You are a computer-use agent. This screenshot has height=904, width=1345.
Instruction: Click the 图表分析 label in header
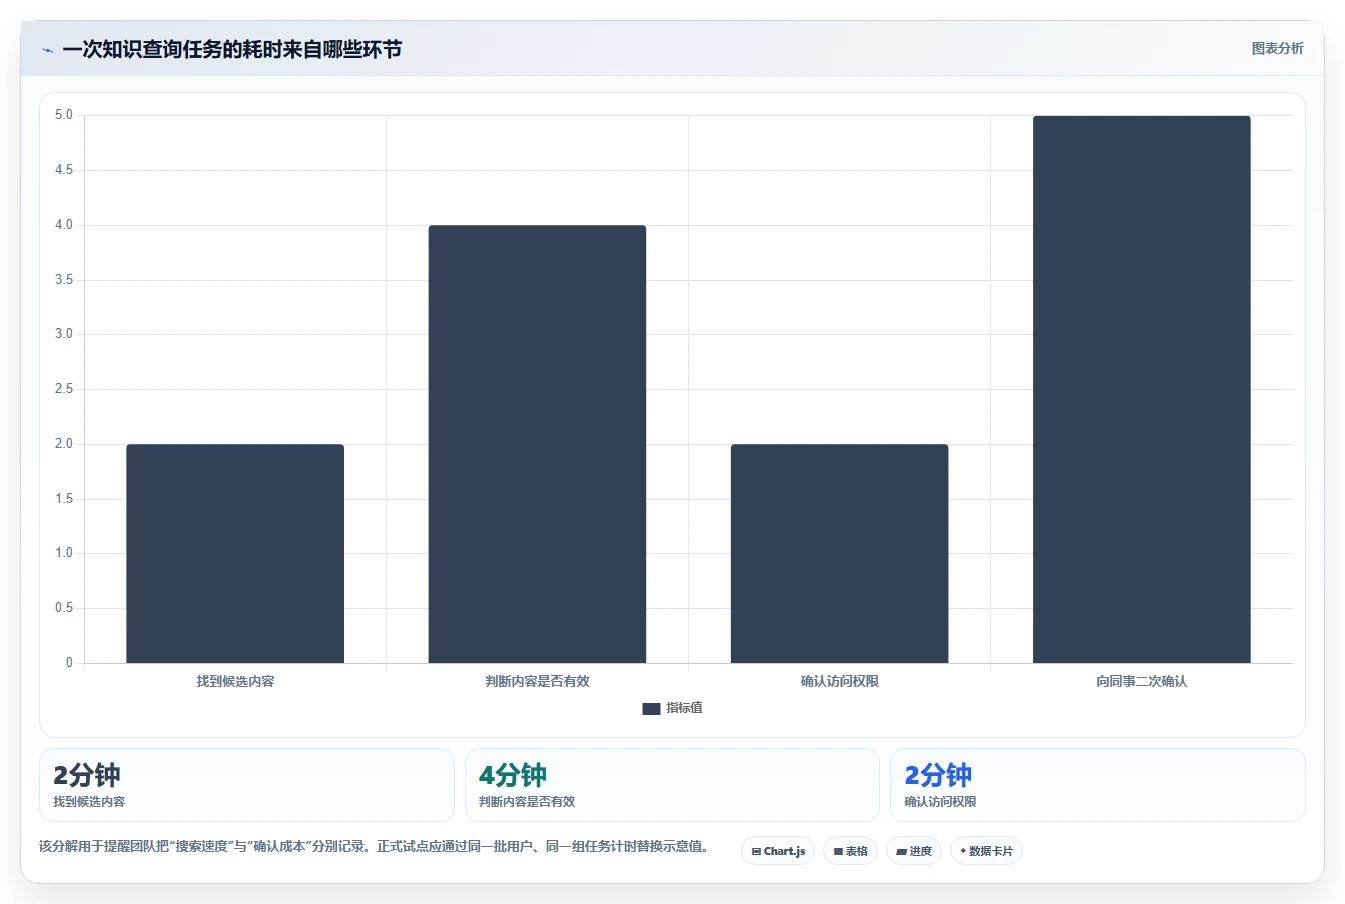point(1277,48)
